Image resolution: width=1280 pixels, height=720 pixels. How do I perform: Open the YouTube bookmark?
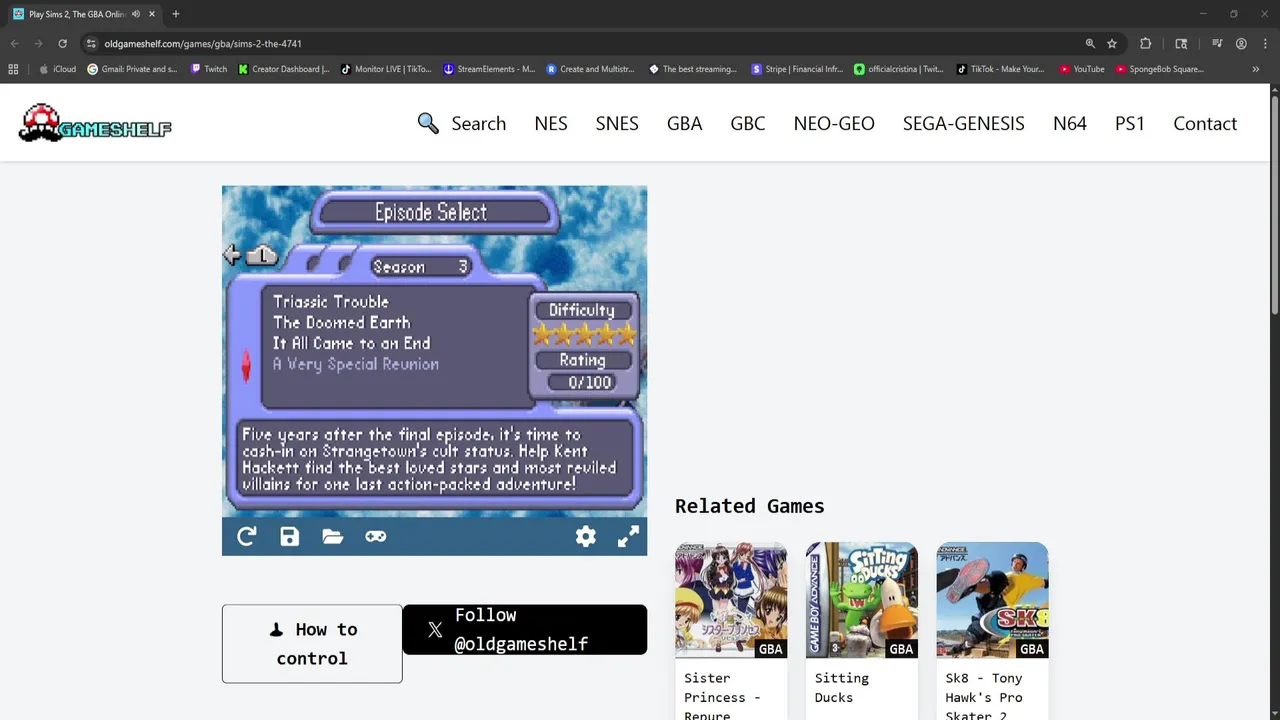(1082, 69)
